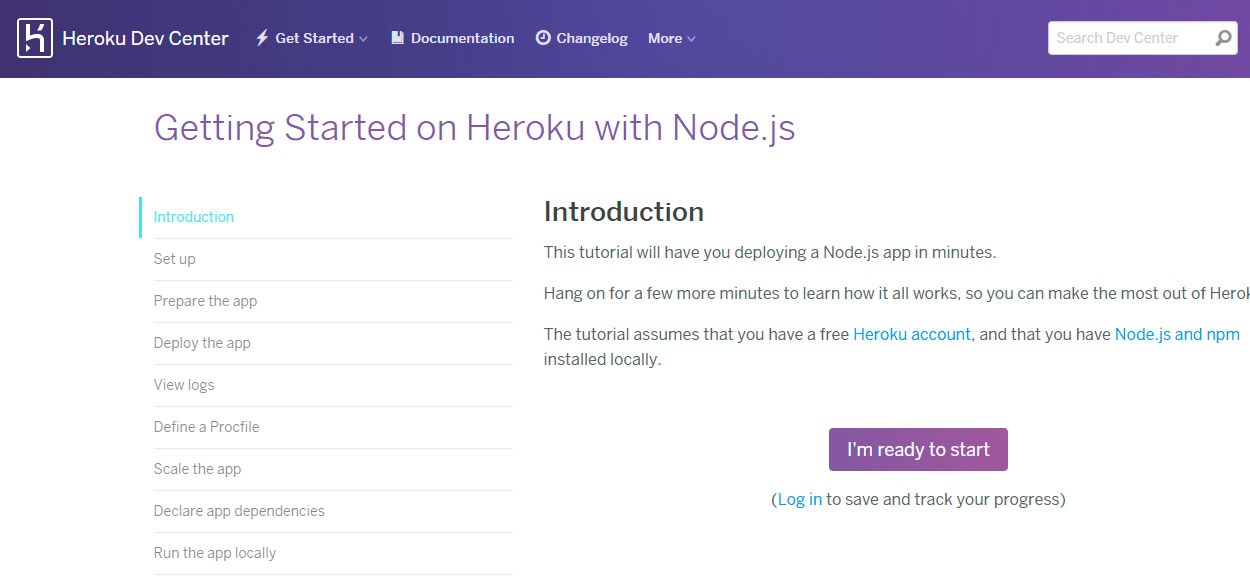Expand the More menu chevron

coord(691,39)
